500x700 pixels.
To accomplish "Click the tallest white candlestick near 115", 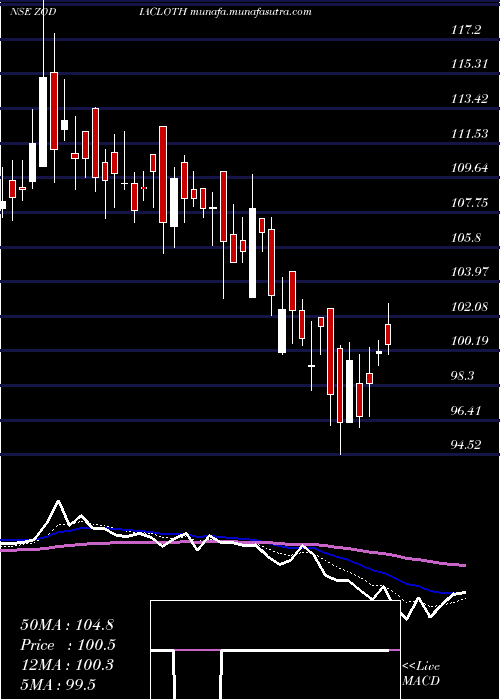I will pos(43,122).
